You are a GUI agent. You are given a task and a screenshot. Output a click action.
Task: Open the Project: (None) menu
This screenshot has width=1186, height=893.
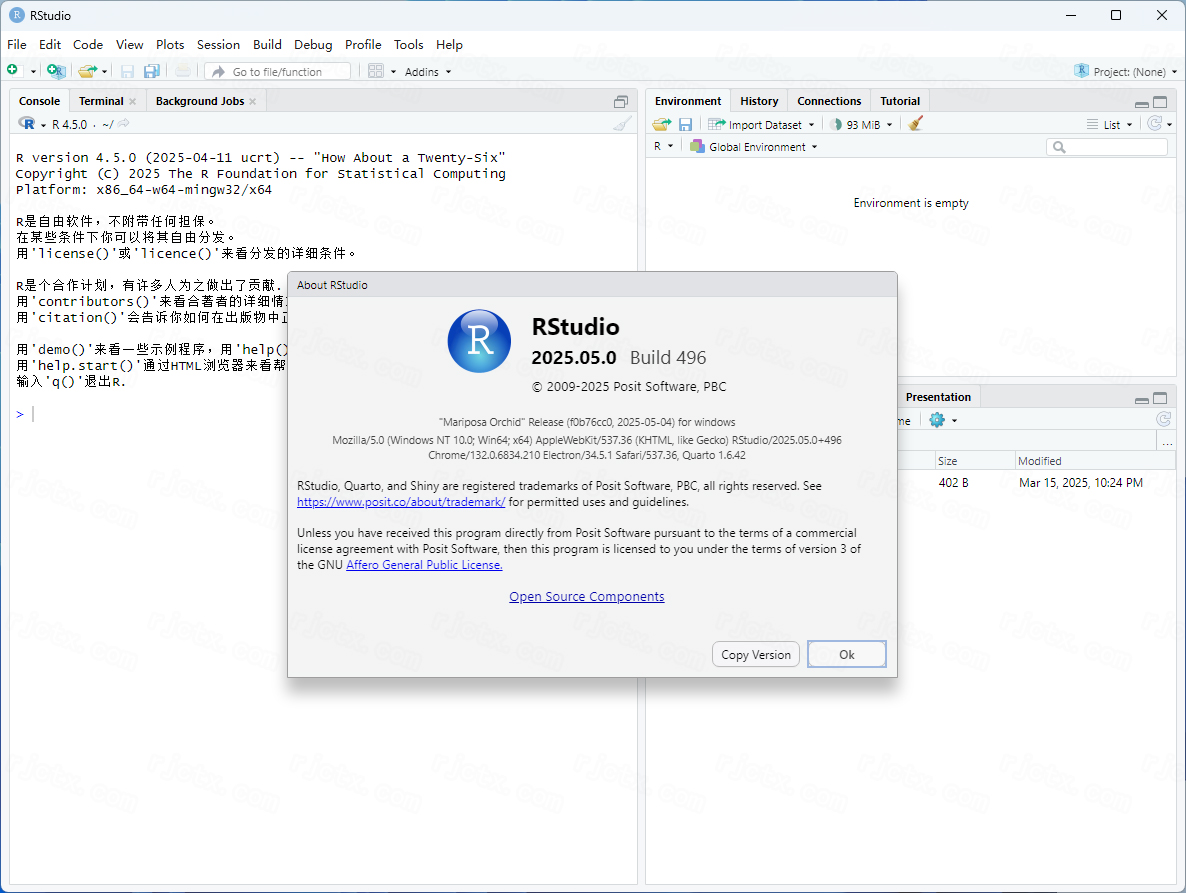point(1125,72)
